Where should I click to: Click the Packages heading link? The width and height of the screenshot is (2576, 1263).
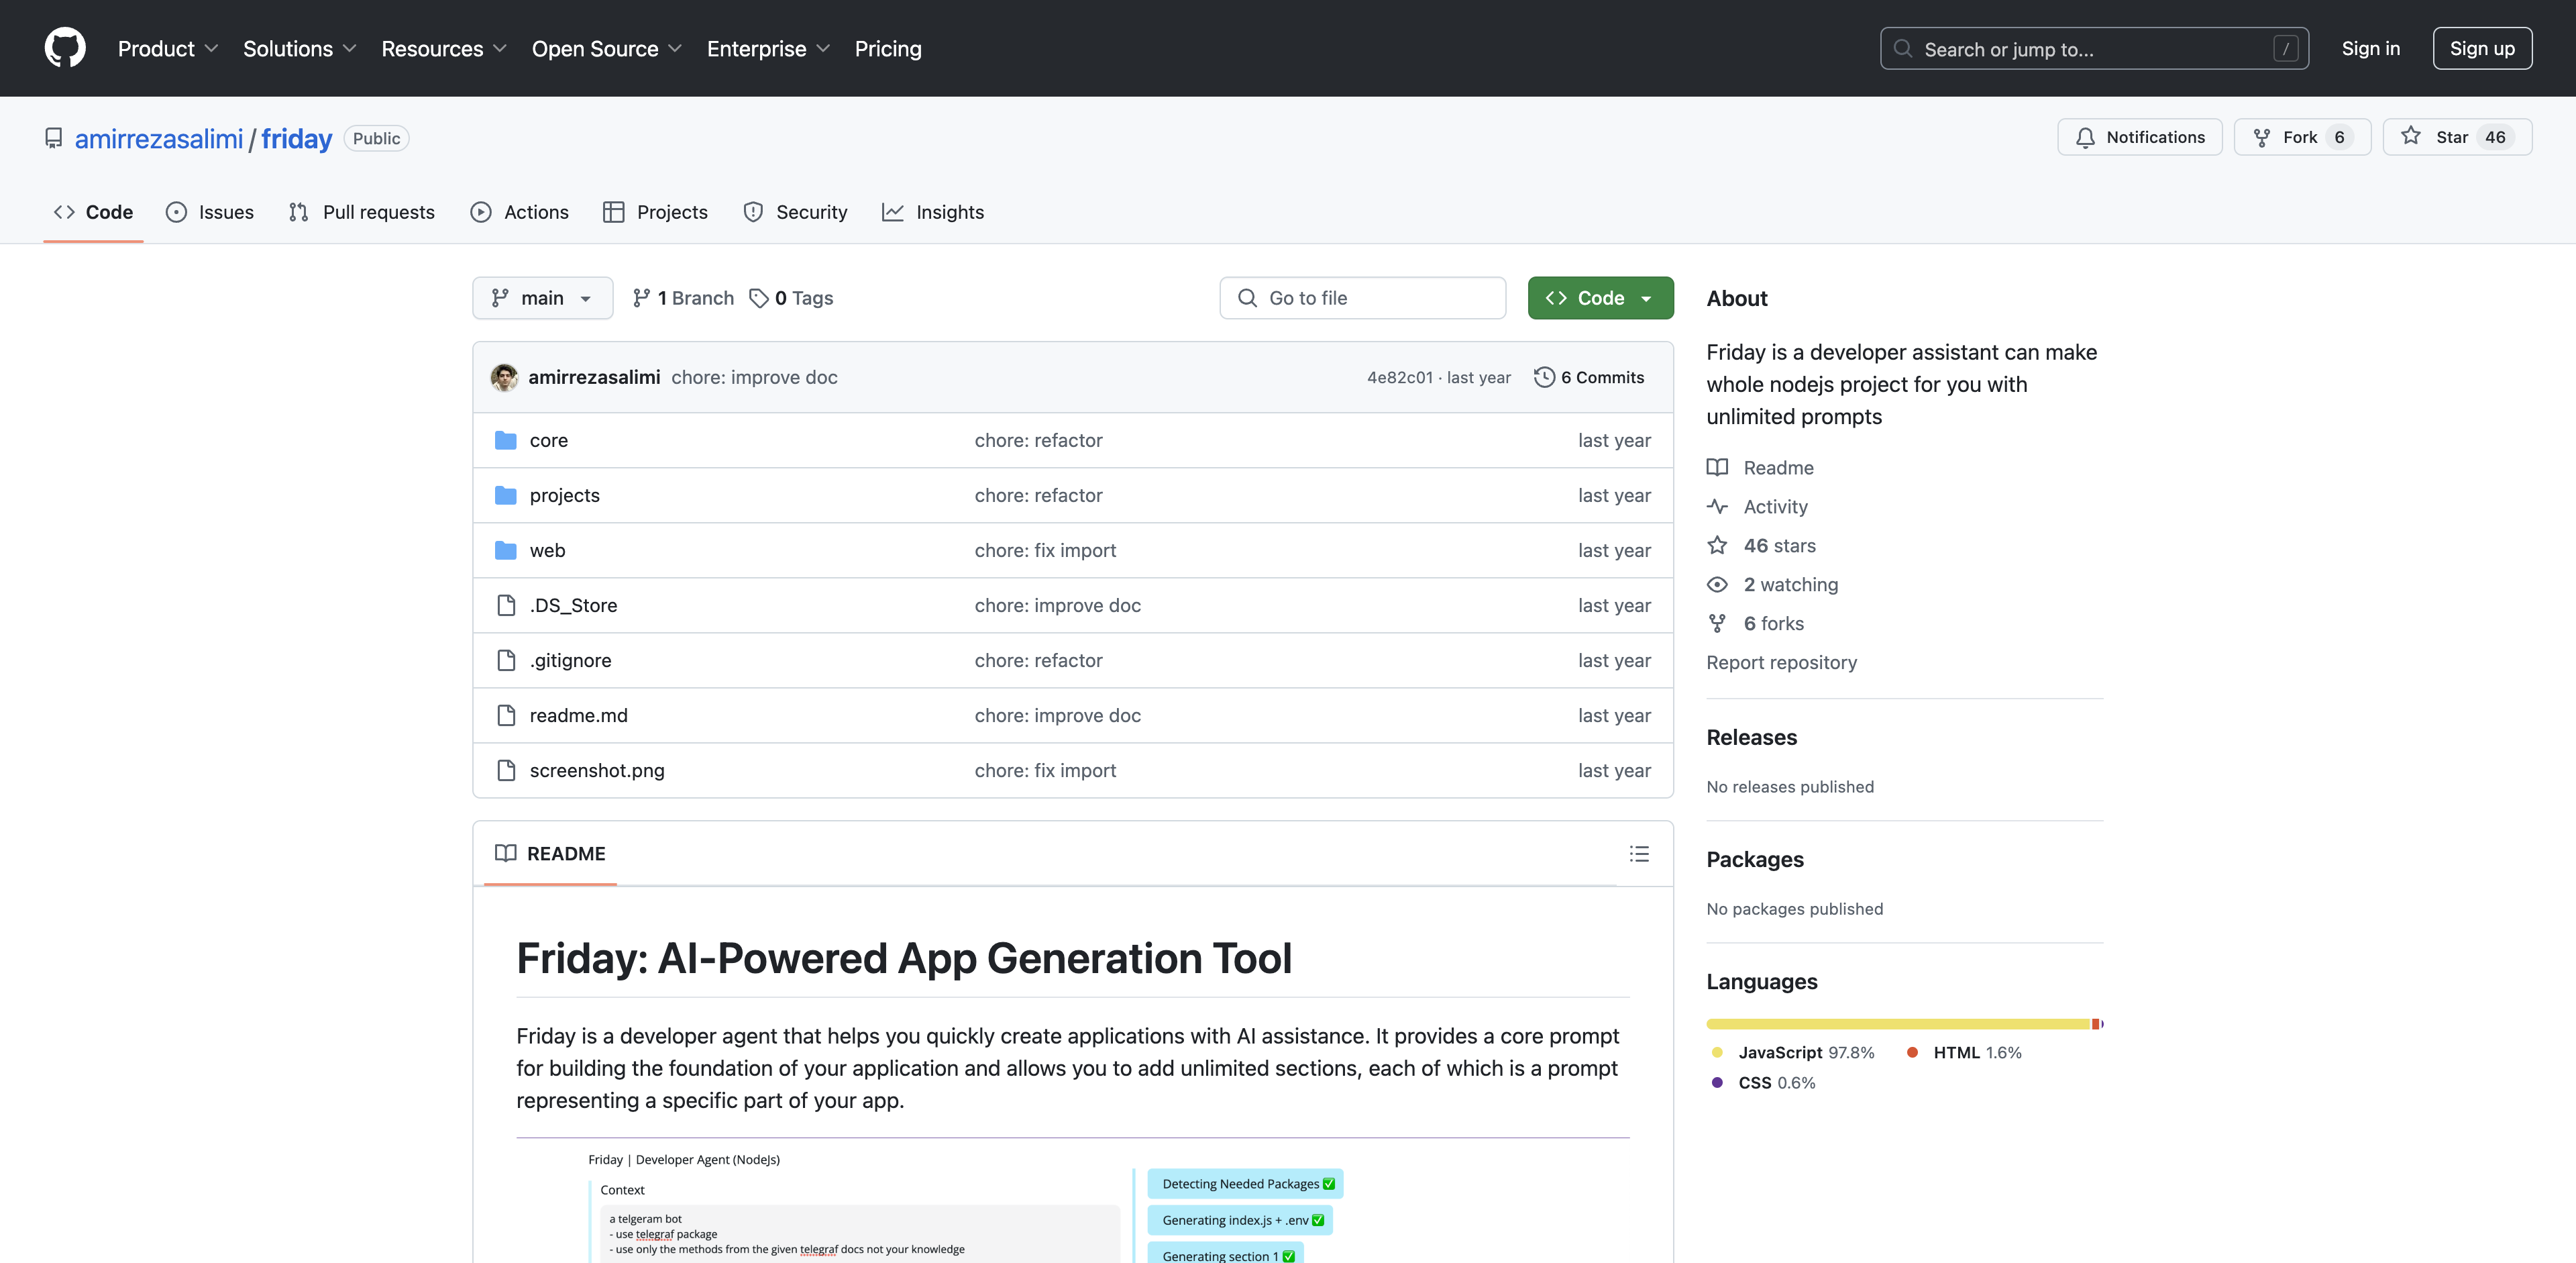1755,859
